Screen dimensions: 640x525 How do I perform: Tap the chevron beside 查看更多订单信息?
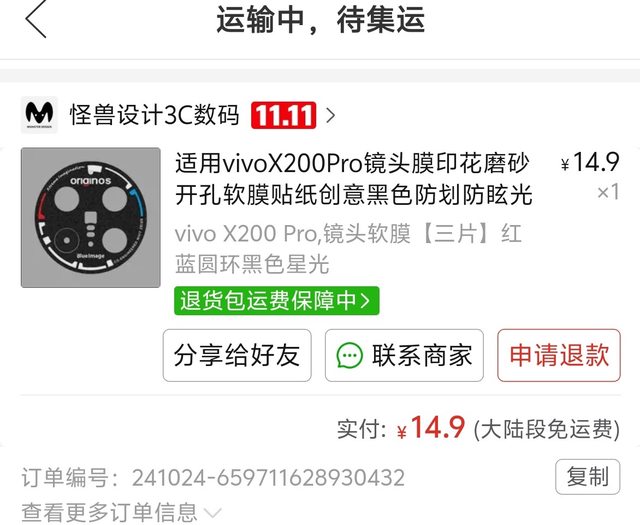(213, 512)
